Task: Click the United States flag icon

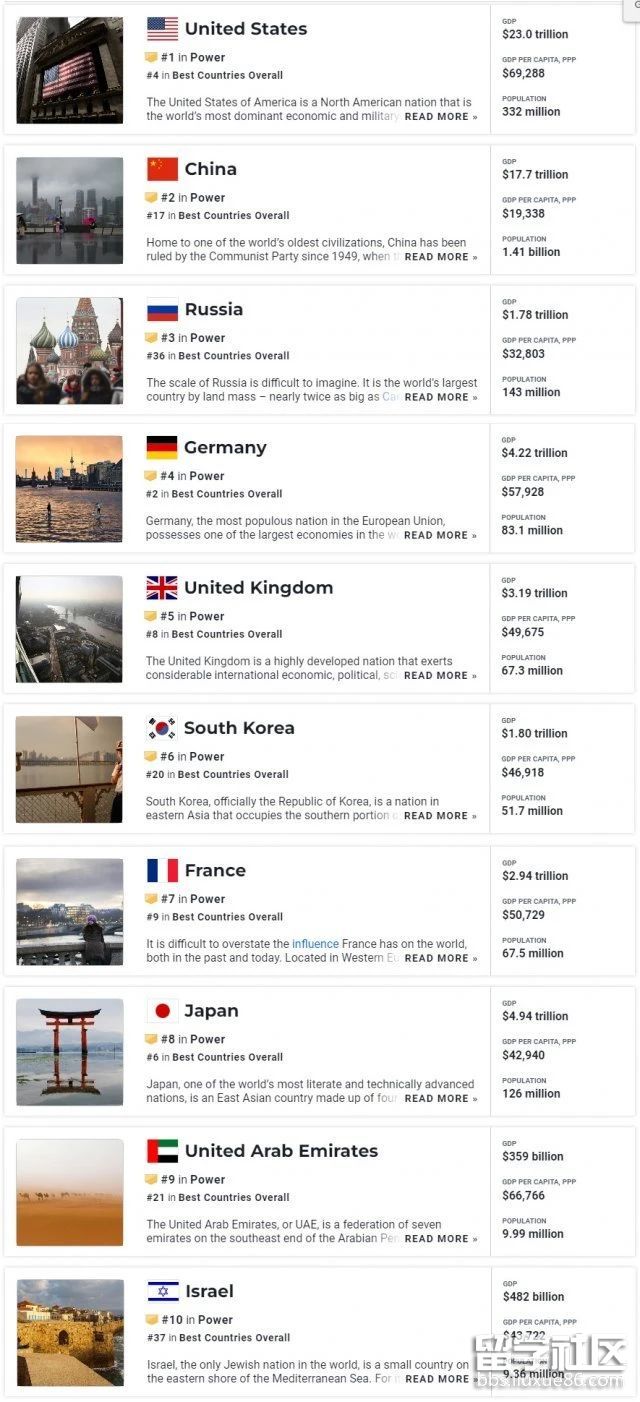Action: point(162,29)
